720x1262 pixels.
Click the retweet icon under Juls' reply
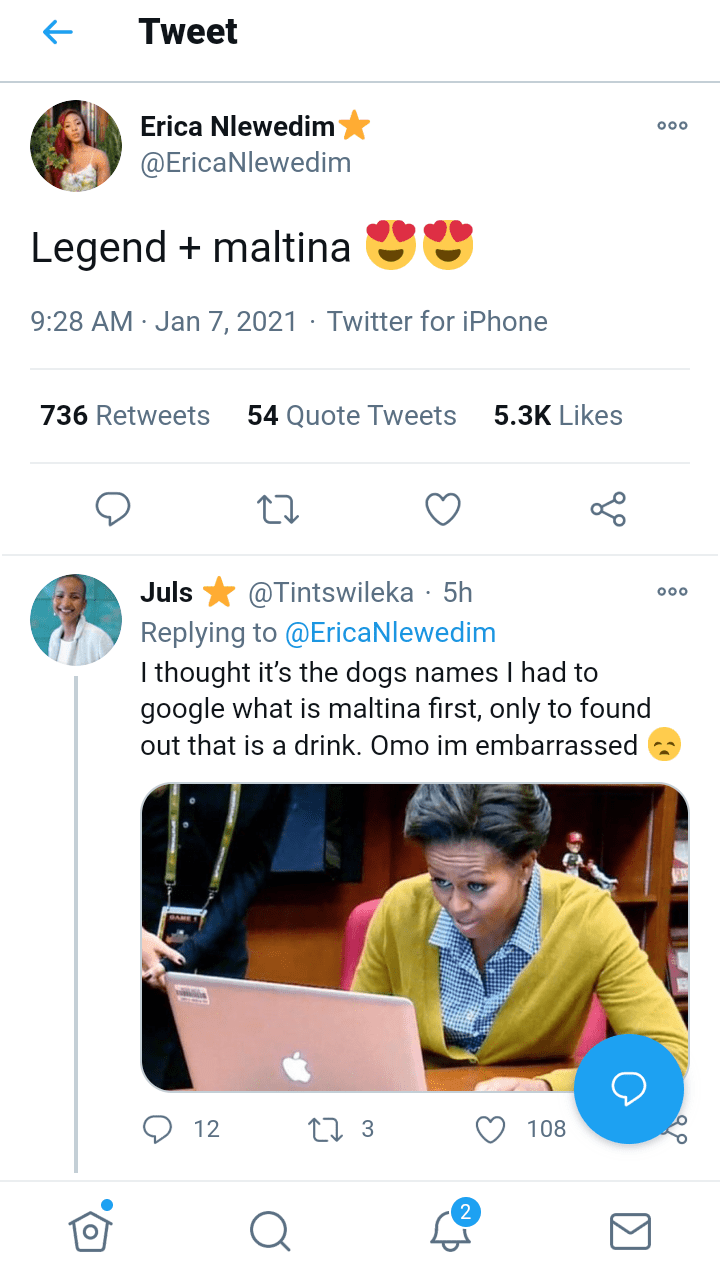[323, 1128]
